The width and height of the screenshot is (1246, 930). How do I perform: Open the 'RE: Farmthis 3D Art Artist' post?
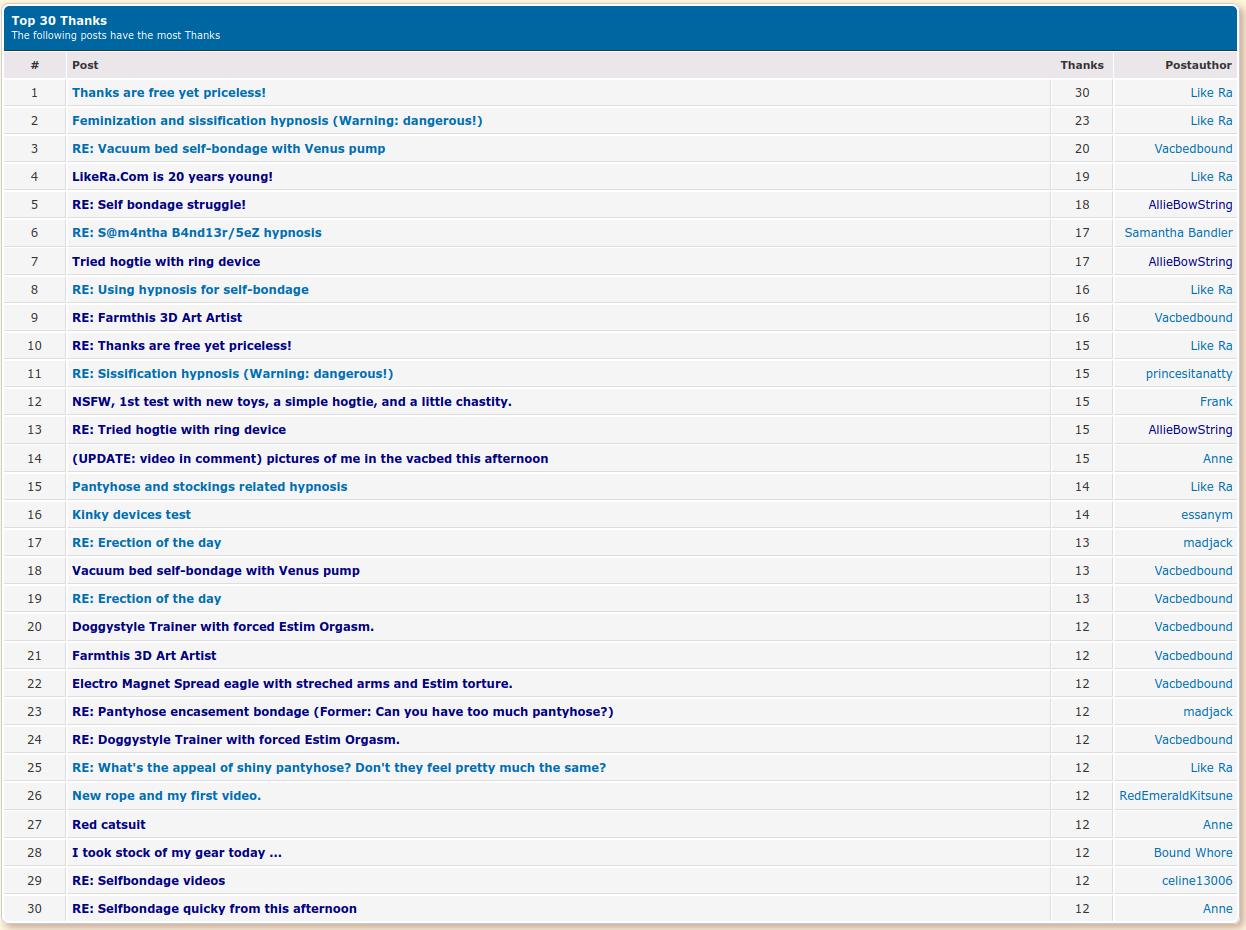tap(157, 318)
